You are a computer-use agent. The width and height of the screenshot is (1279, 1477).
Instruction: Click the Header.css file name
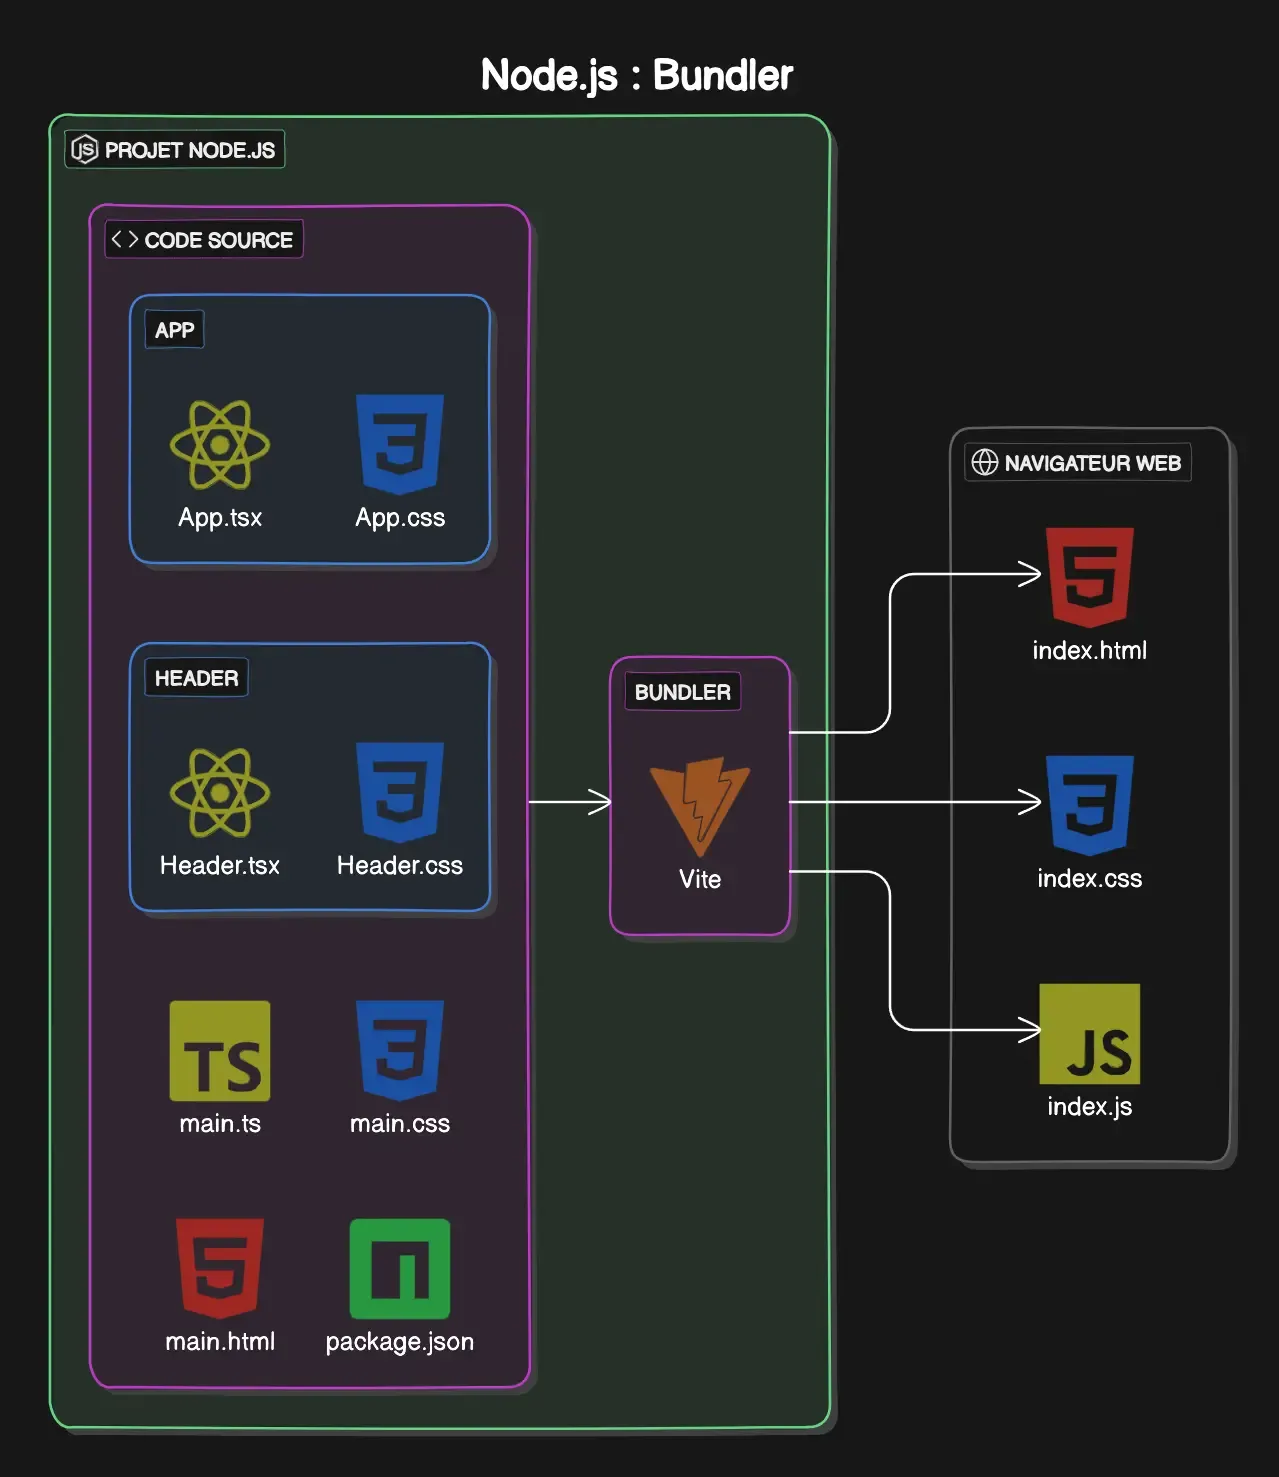coord(400,865)
